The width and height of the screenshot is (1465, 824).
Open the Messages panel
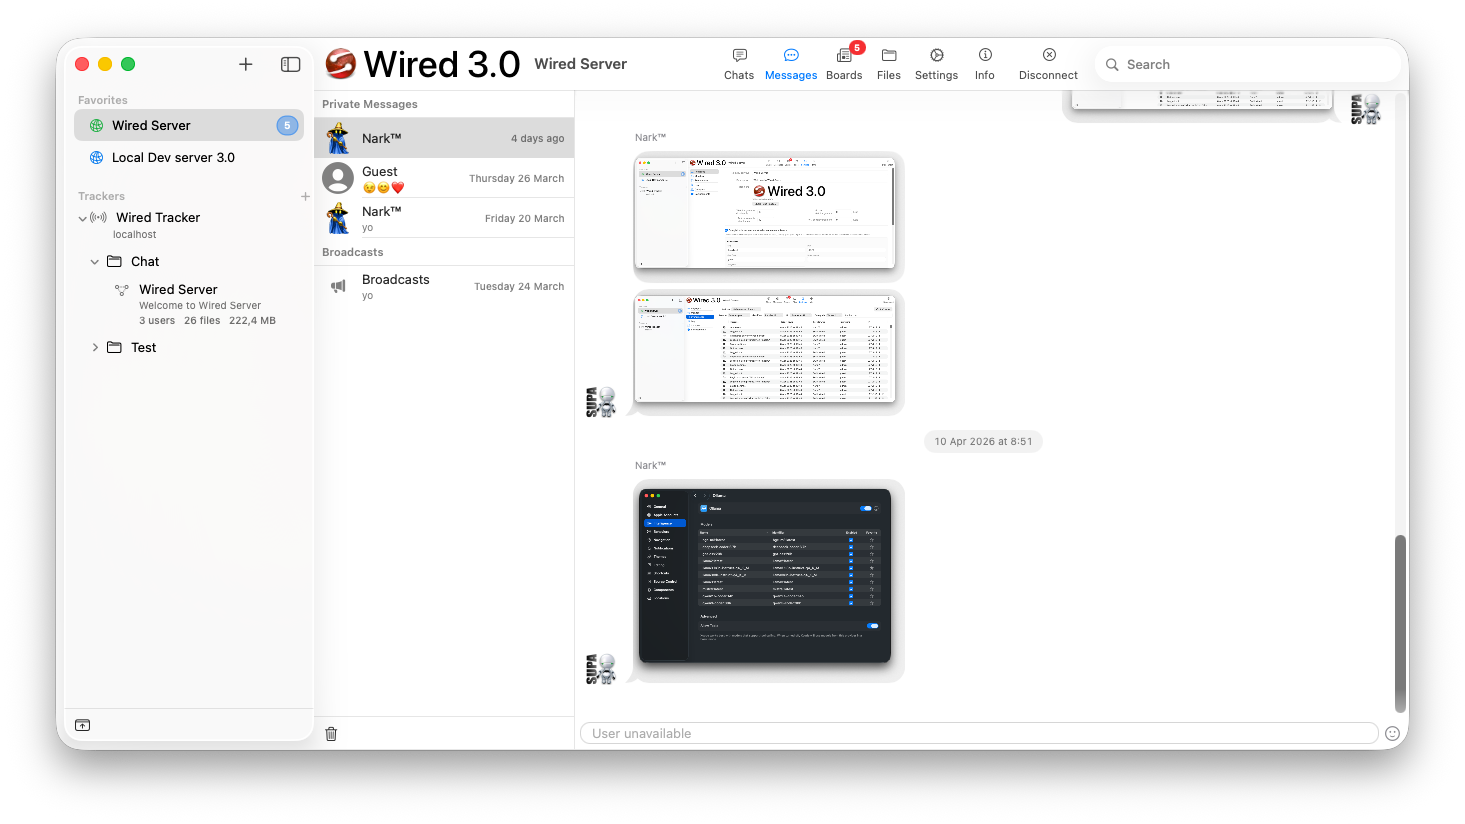[x=790, y=63]
